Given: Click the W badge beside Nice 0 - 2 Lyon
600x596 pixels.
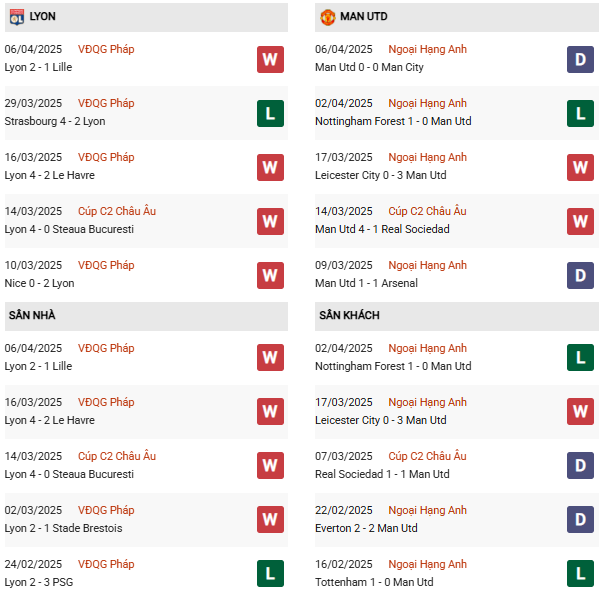Looking at the screenshot, I should tap(270, 275).
